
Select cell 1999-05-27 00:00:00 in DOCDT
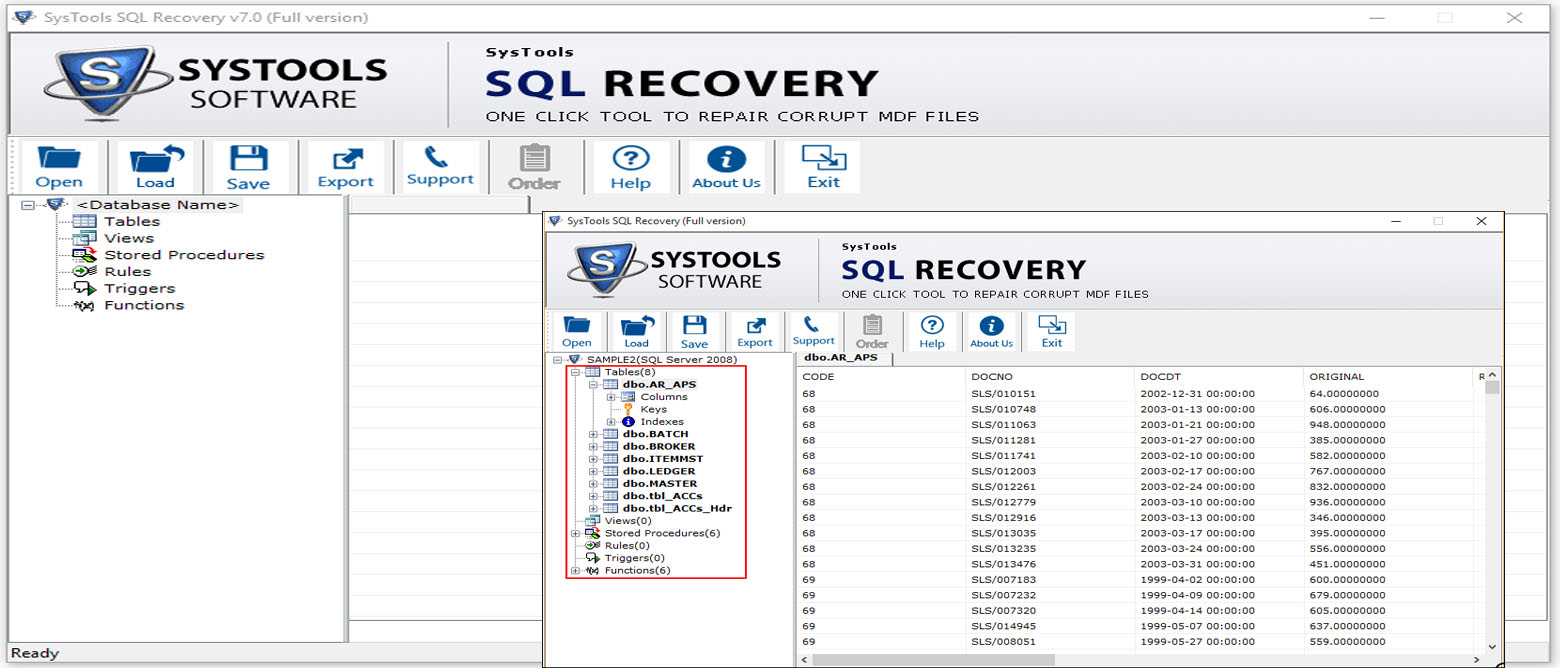pyautogui.click(x=1197, y=642)
